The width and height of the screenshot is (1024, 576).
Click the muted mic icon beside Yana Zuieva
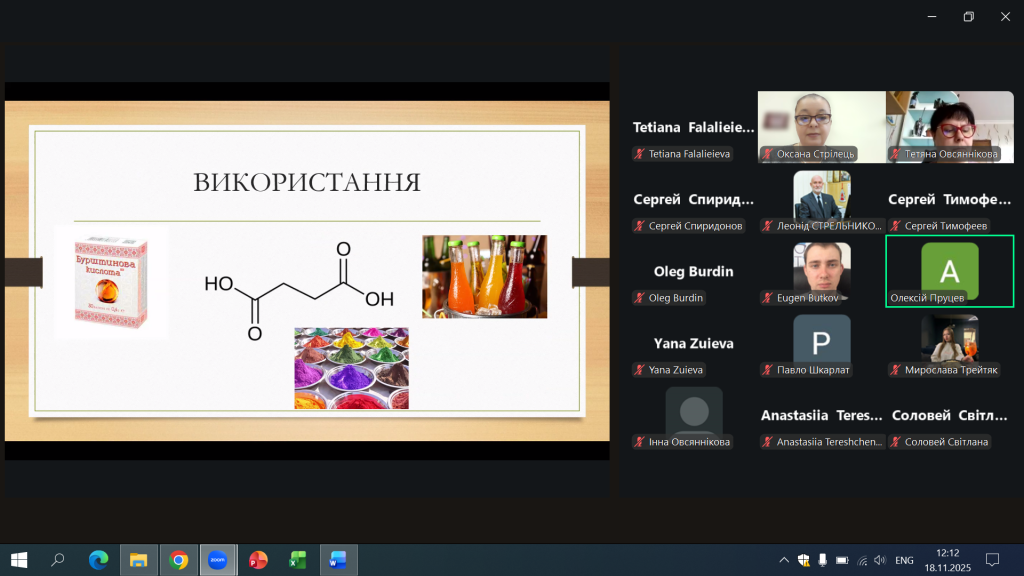pos(639,370)
